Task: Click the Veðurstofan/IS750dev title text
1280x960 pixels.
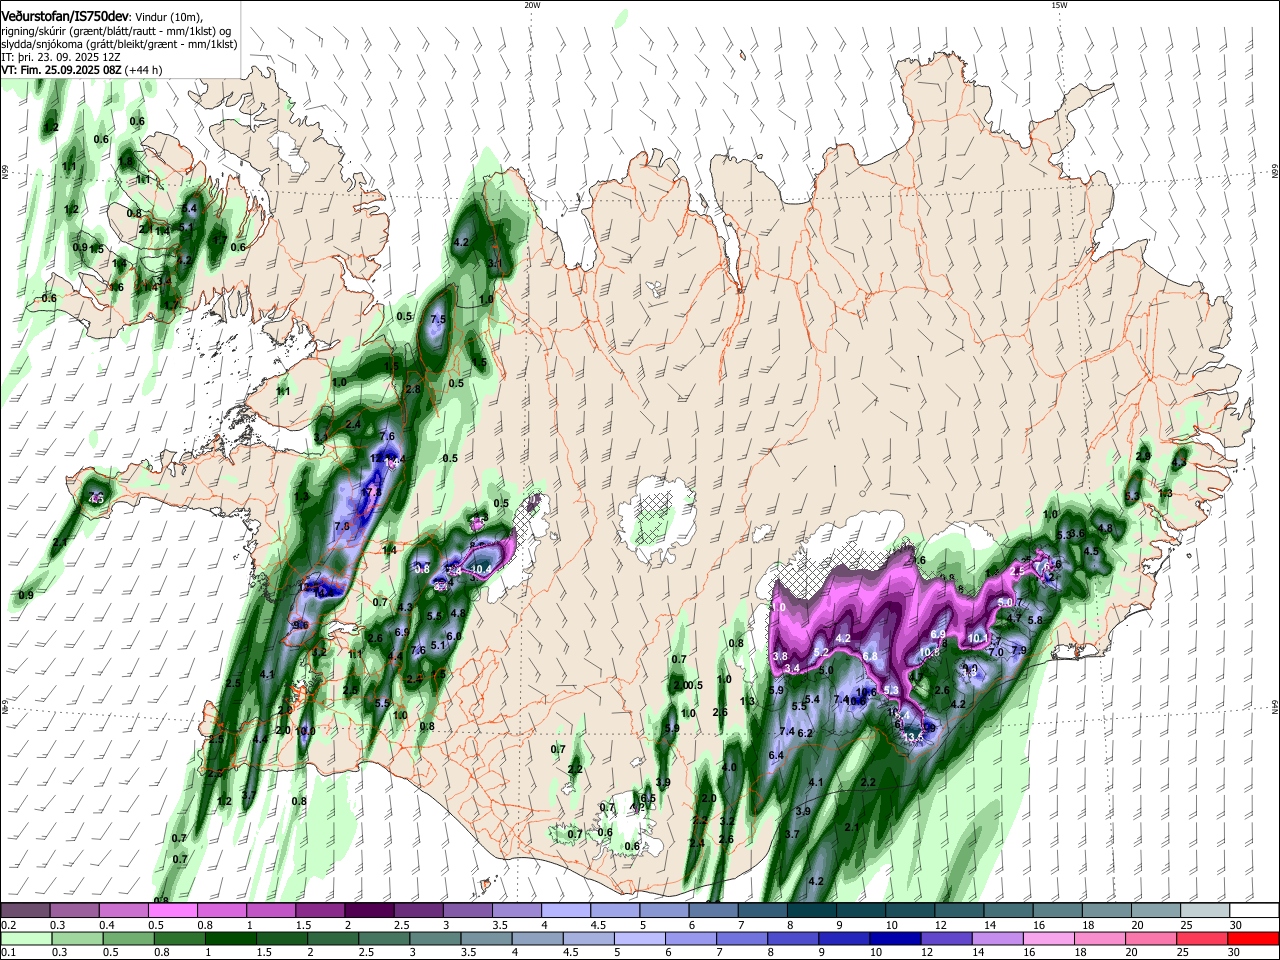Action: [x=65, y=15]
